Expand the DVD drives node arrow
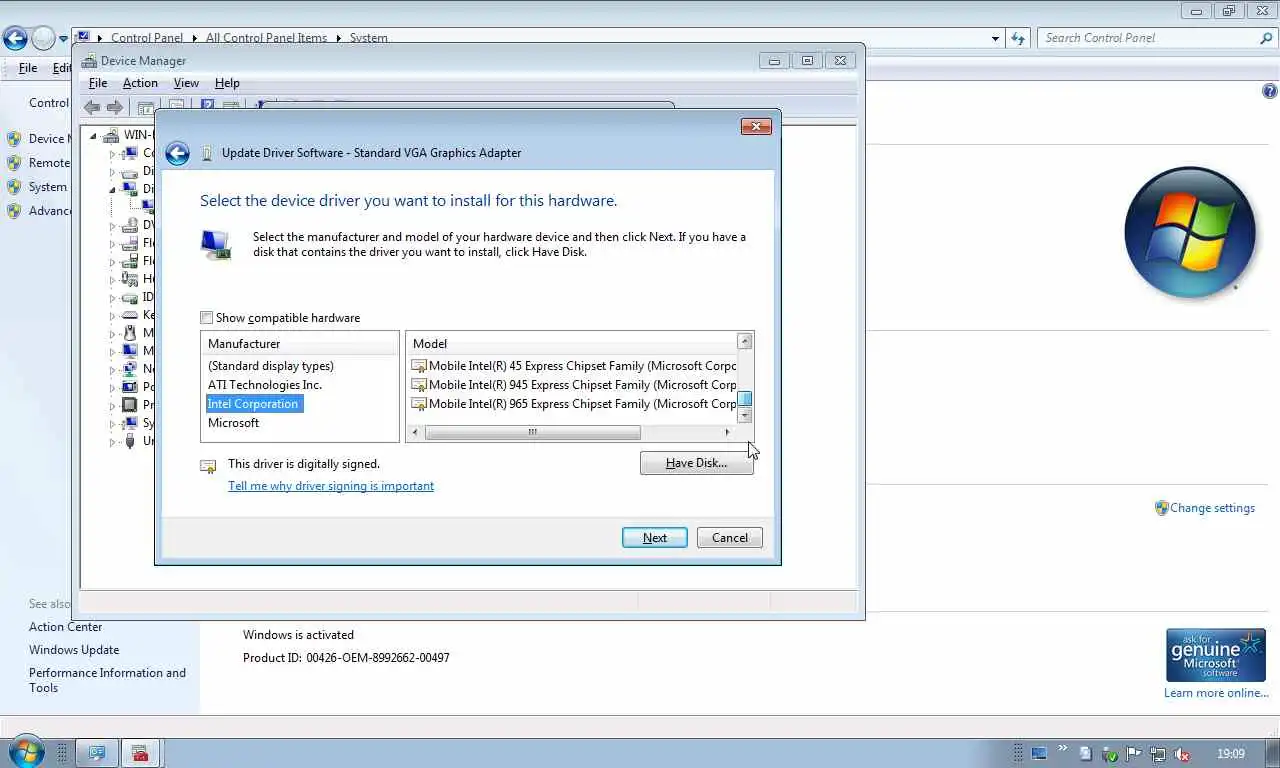The width and height of the screenshot is (1280, 768). tap(112, 225)
